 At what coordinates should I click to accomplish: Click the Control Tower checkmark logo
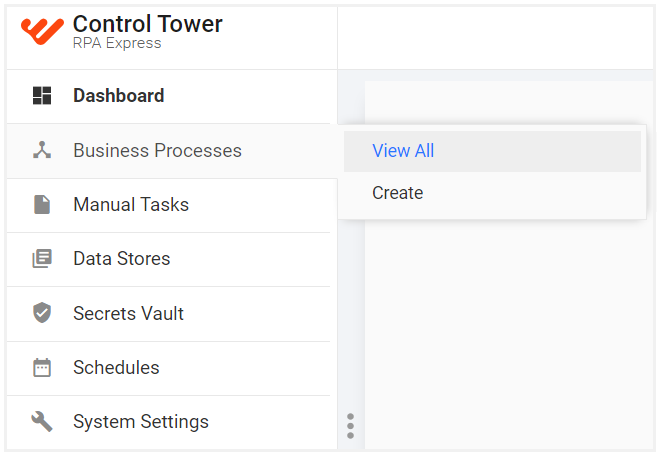pos(42,31)
